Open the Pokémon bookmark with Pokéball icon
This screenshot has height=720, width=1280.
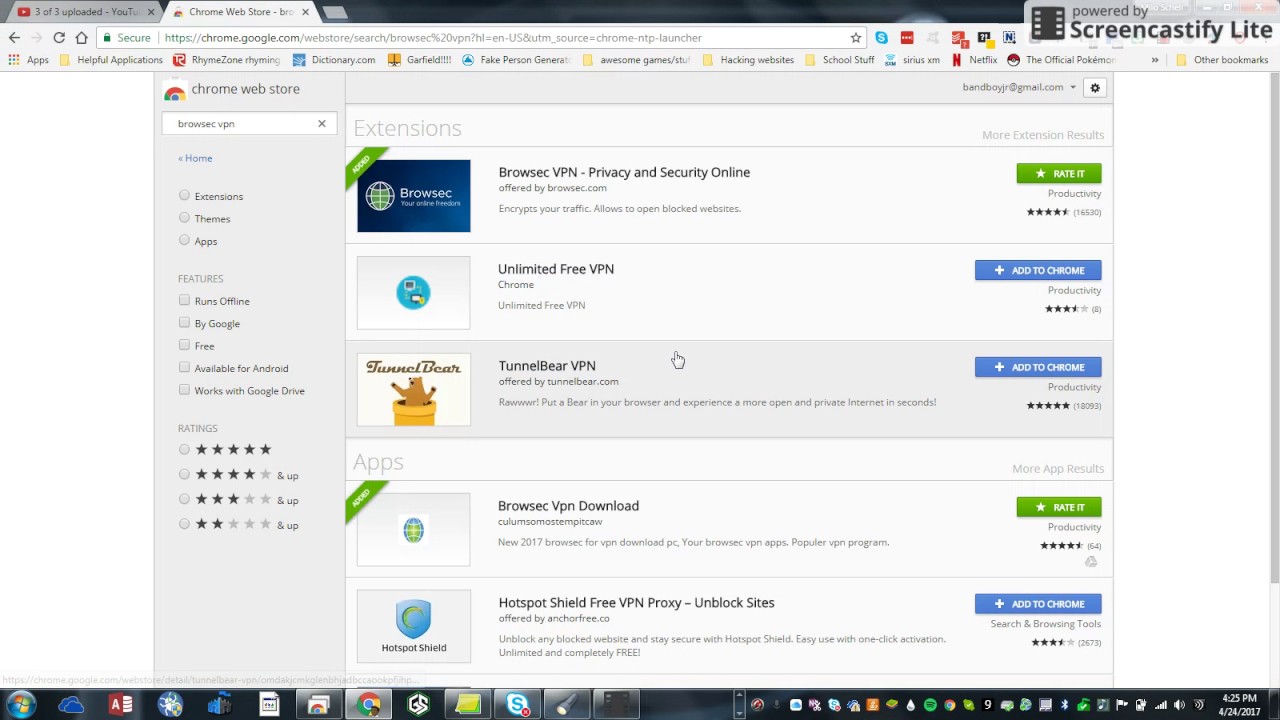(1060, 60)
